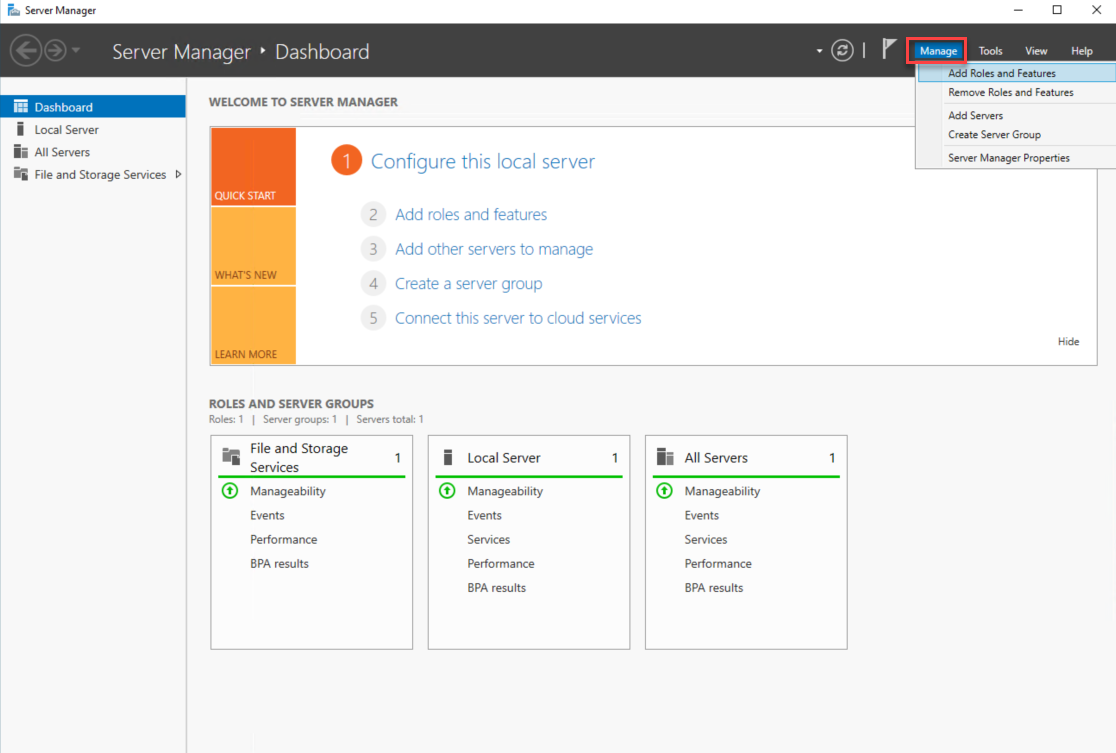Open Events in File and Storage Services tile
Viewport: 1116px width, 753px height.
[x=267, y=515]
